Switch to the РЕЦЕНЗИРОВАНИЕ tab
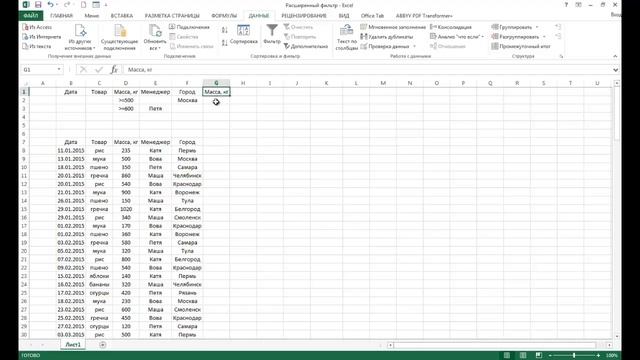 click(304, 16)
